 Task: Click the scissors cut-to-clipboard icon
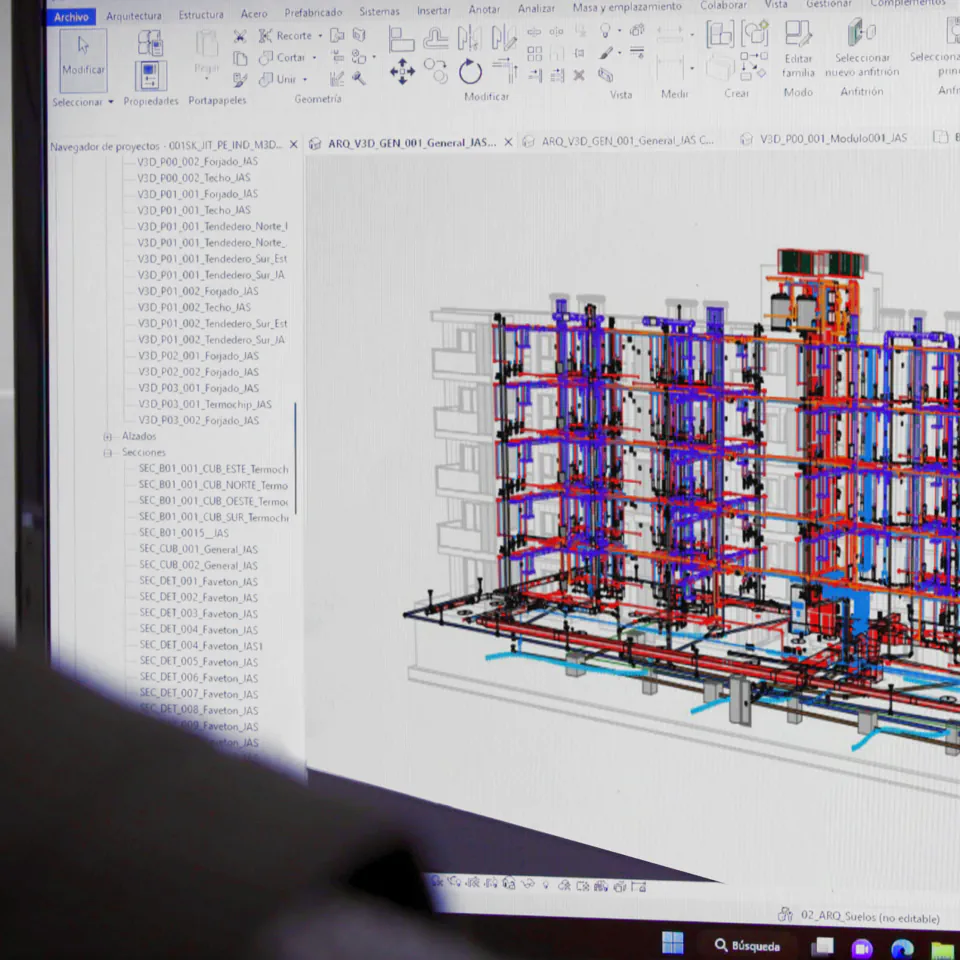pyautogui.click(x=240, y=36)
